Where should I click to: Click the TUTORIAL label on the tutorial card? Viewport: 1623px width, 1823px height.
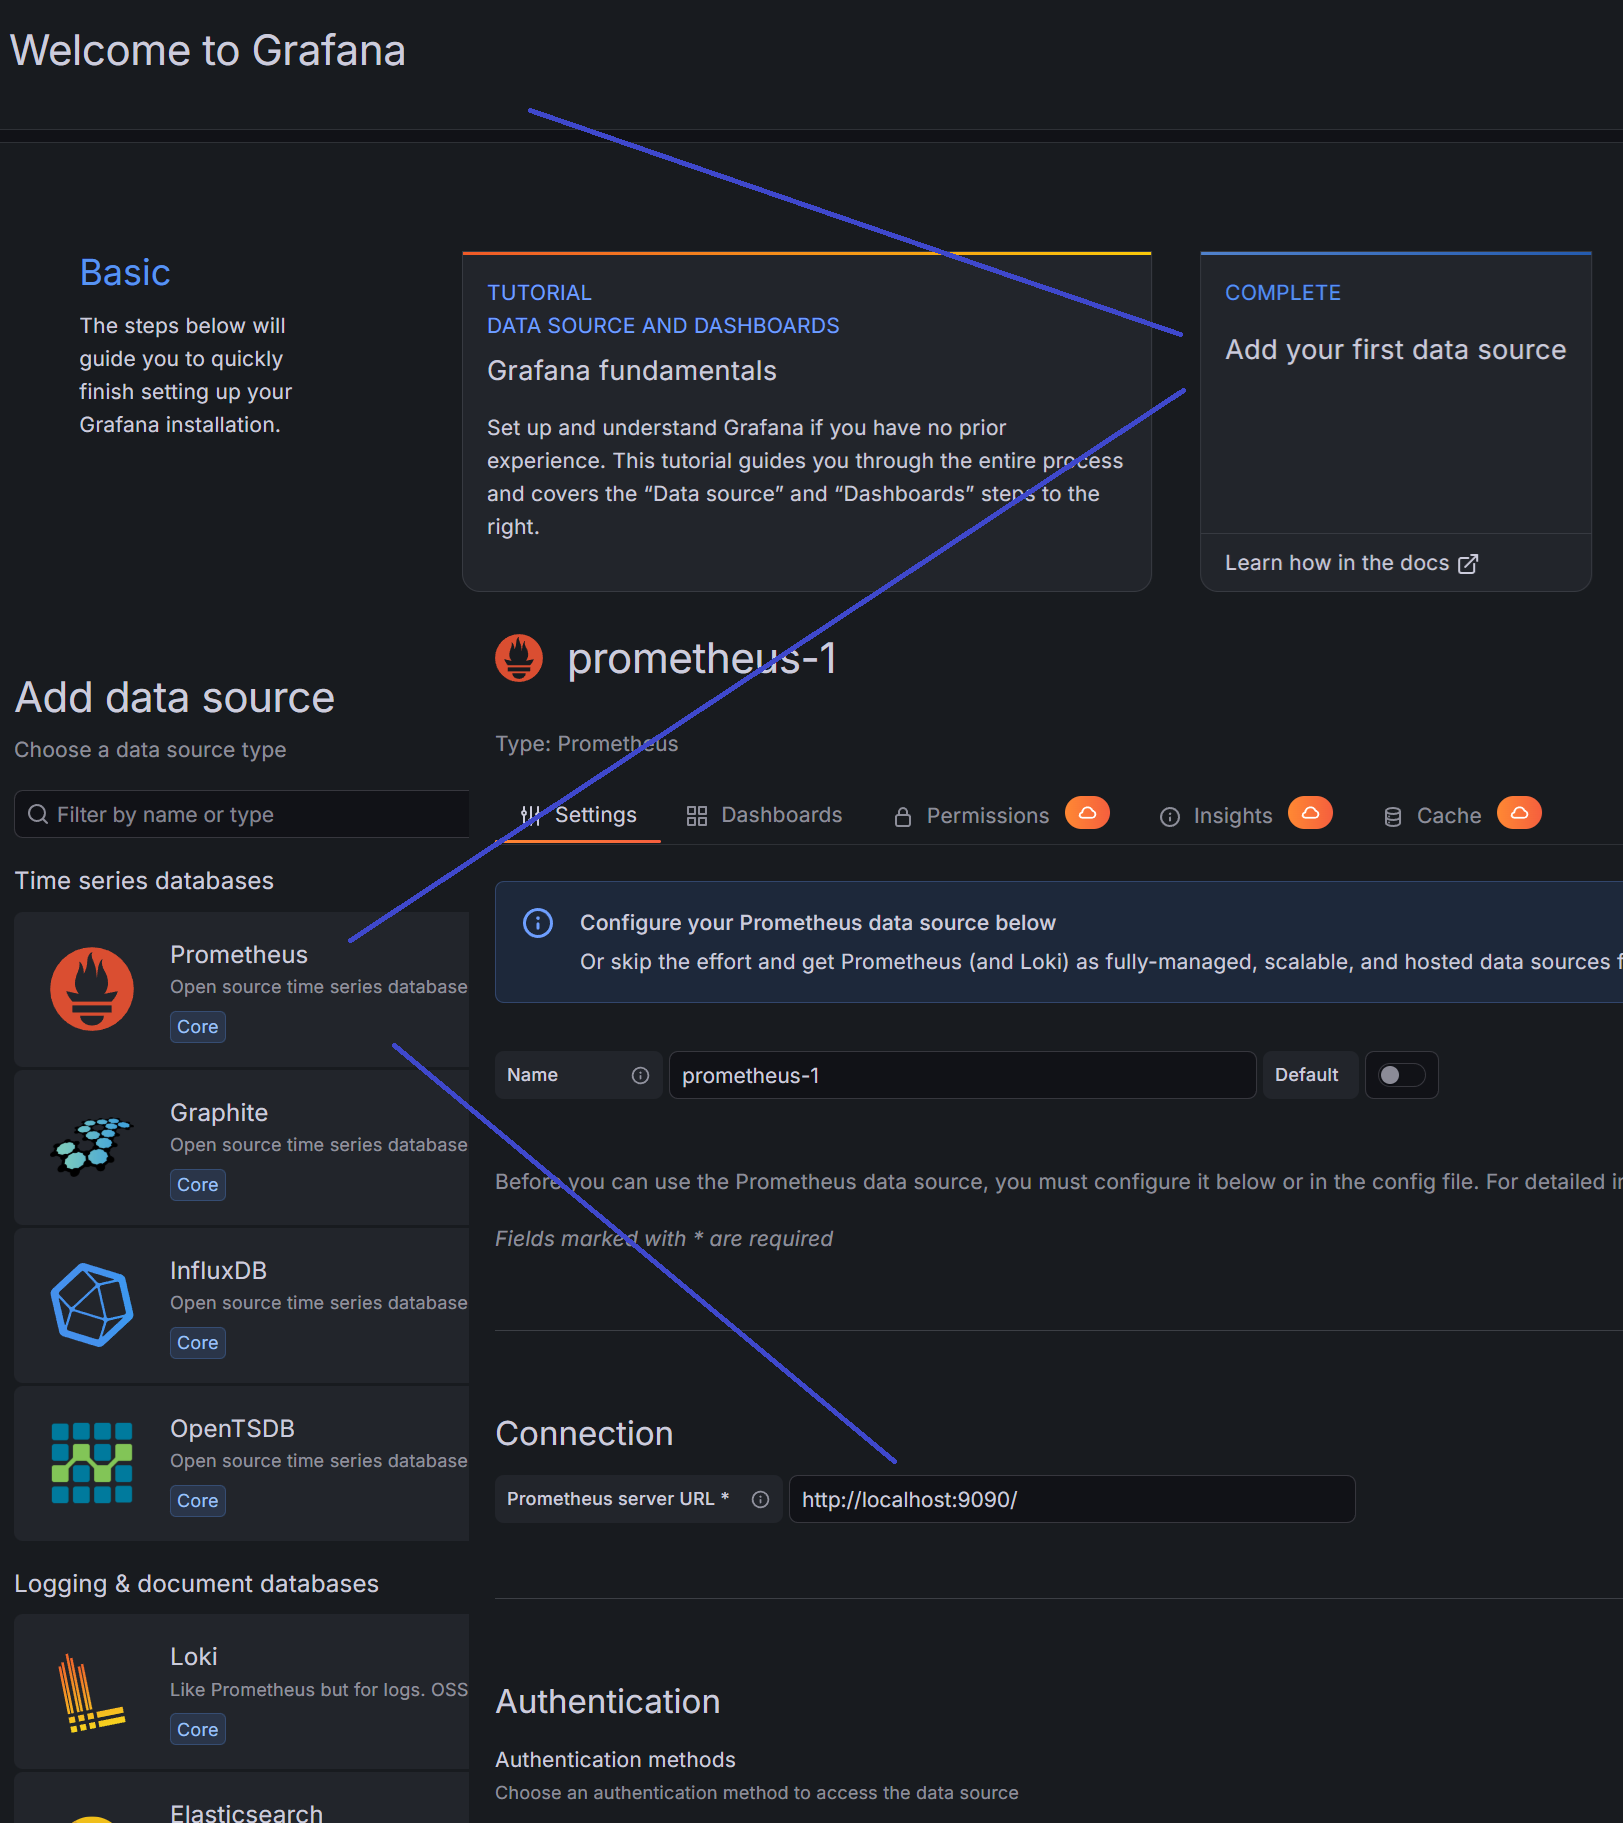point(540,293)
